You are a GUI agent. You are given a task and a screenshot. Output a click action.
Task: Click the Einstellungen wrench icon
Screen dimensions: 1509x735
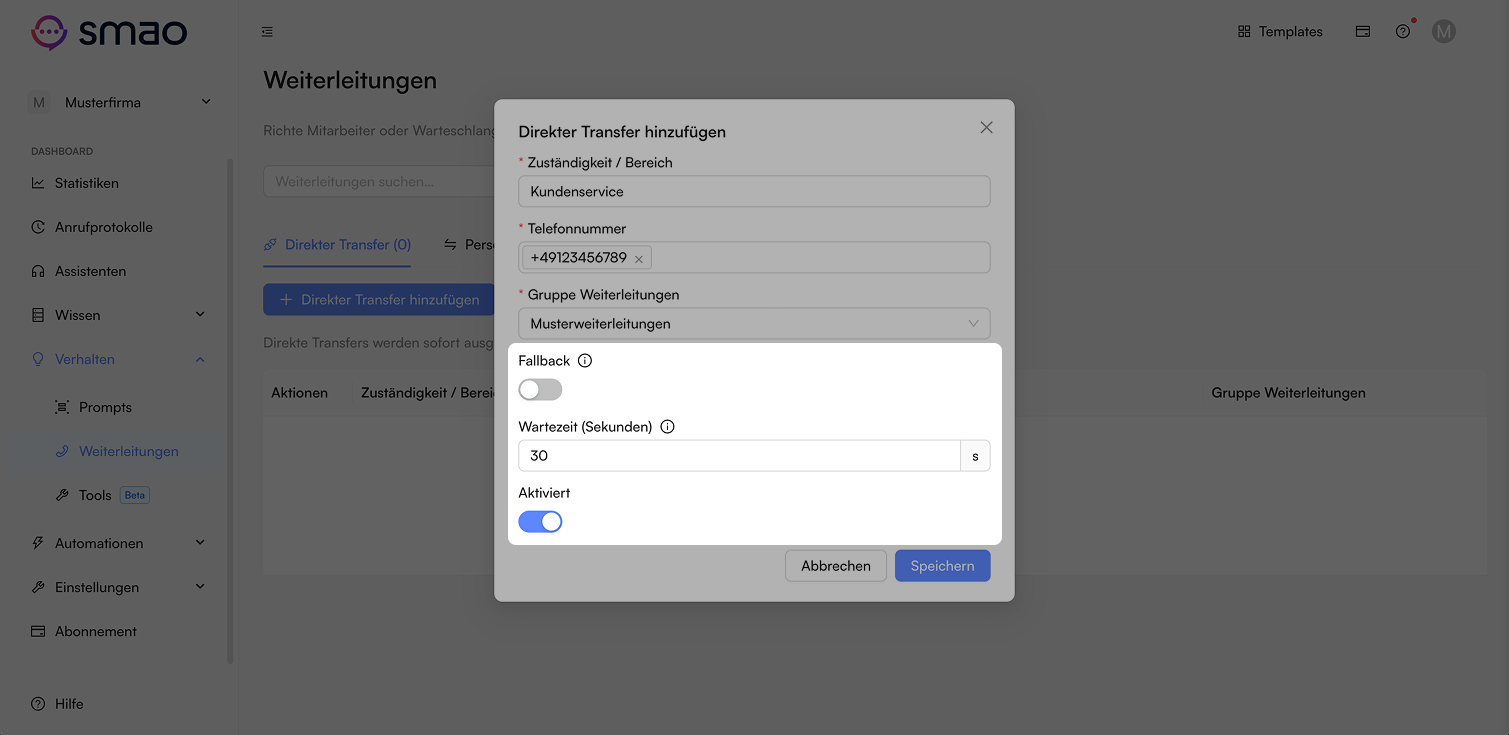[38, 587]
